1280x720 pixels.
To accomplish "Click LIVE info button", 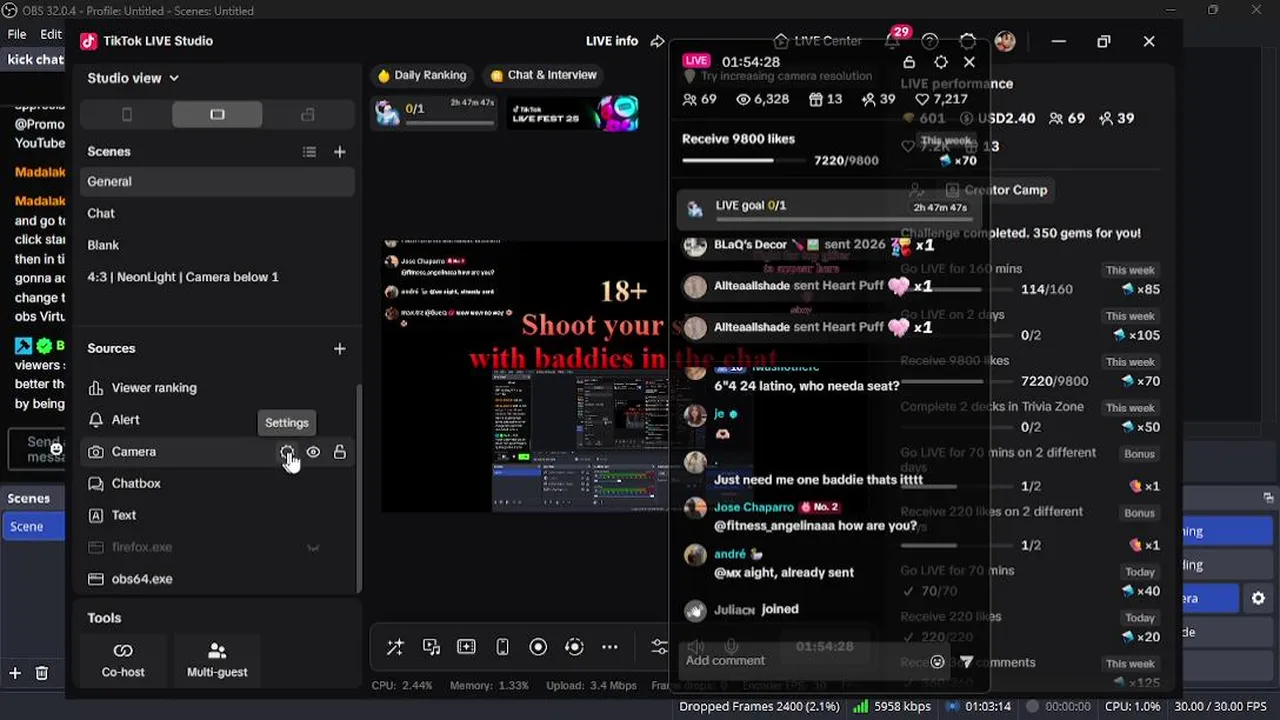I will 611,41.
